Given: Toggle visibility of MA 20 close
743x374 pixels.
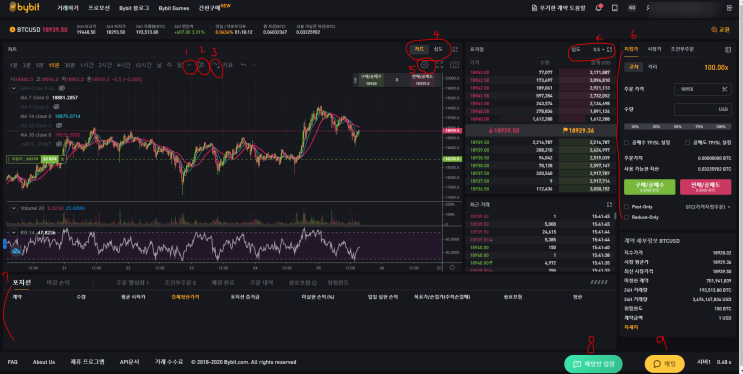Looking at the screenshot, I should click(x=59, y=126).
